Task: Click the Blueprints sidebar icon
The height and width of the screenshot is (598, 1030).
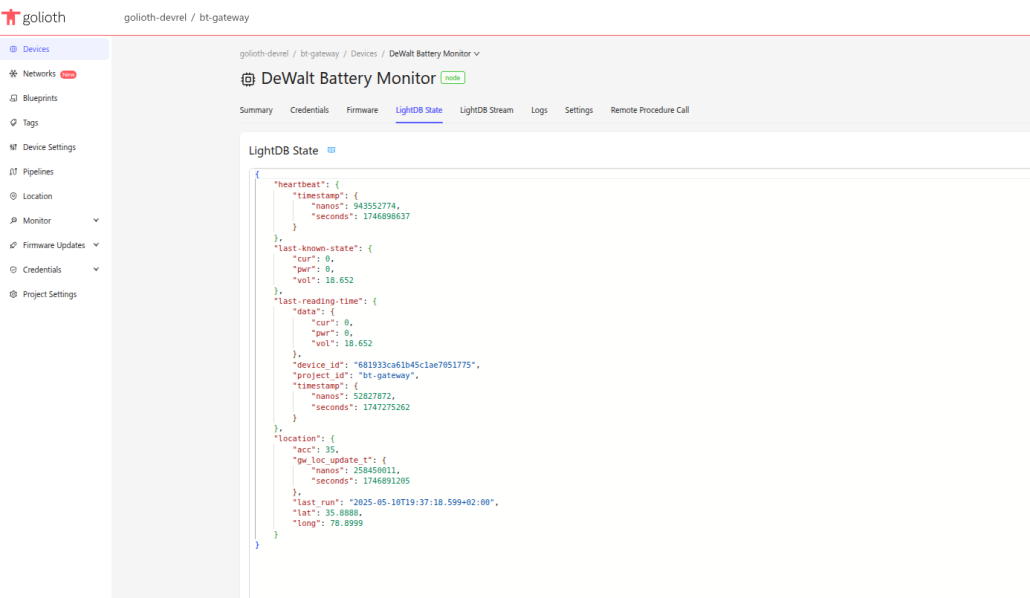Action: coord(13,98)
